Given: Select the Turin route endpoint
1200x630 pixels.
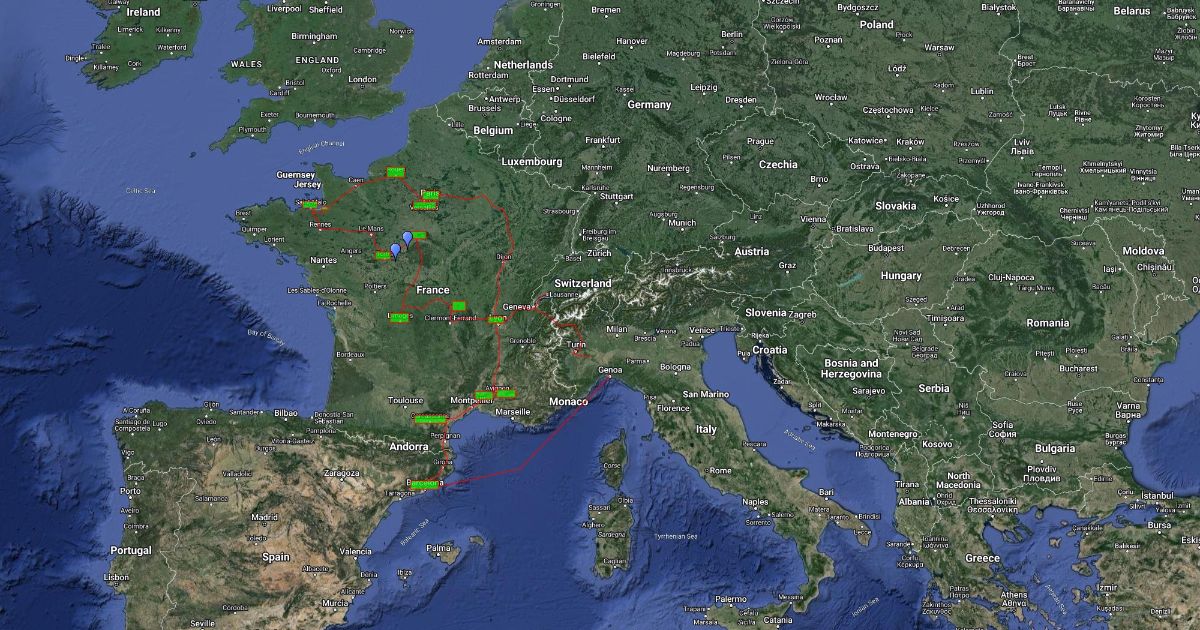Looking at the screenshot, I should coord(577,350).
